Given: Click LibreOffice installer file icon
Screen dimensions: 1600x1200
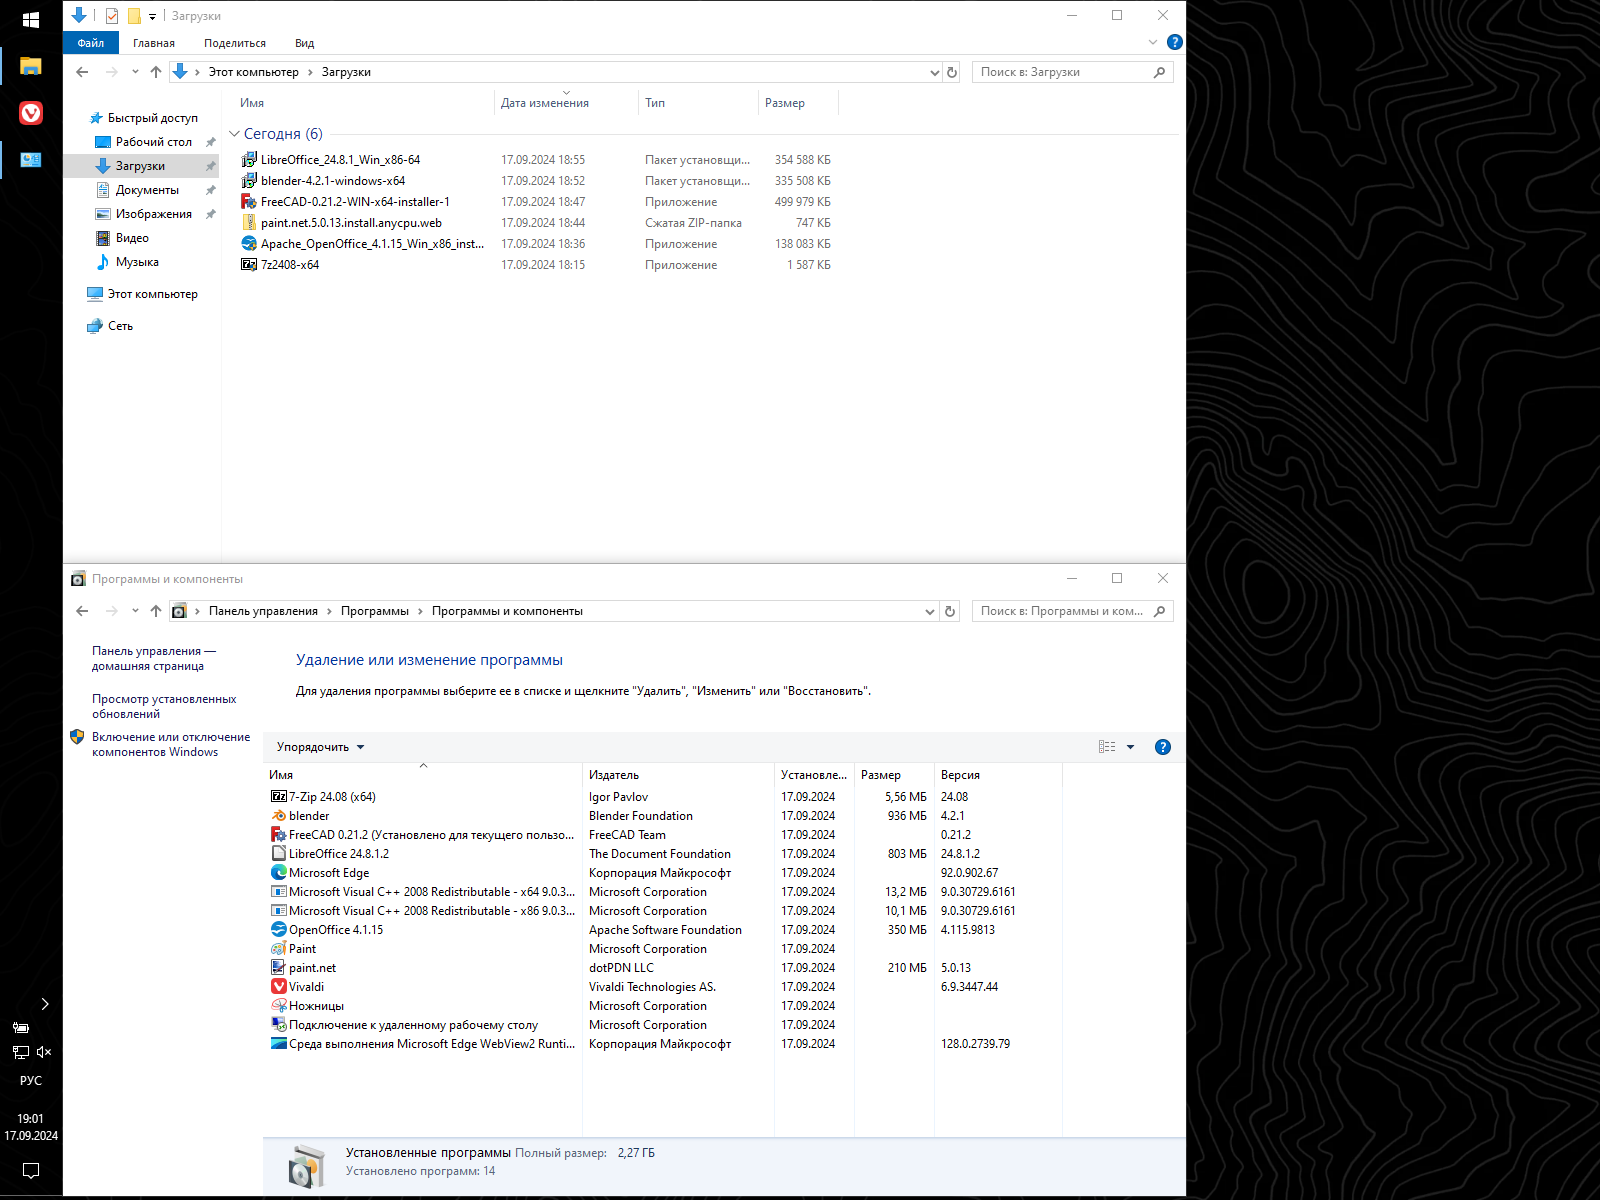Looking at the screenshot, I should 249,160.
